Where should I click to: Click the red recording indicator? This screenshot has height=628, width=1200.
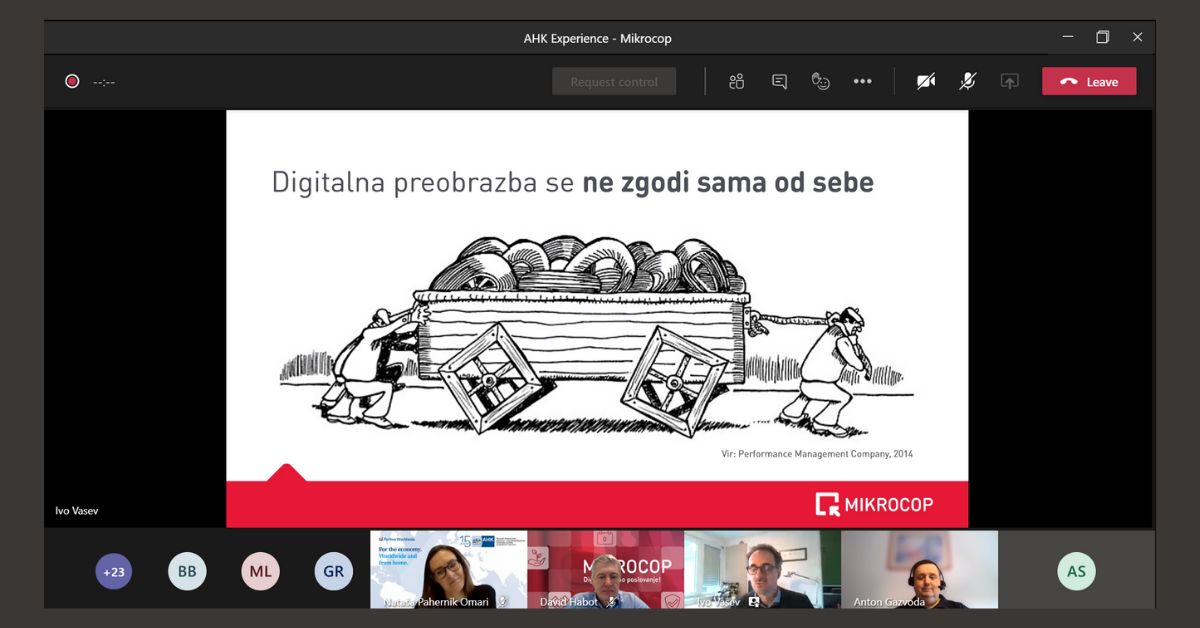point(72,82)
